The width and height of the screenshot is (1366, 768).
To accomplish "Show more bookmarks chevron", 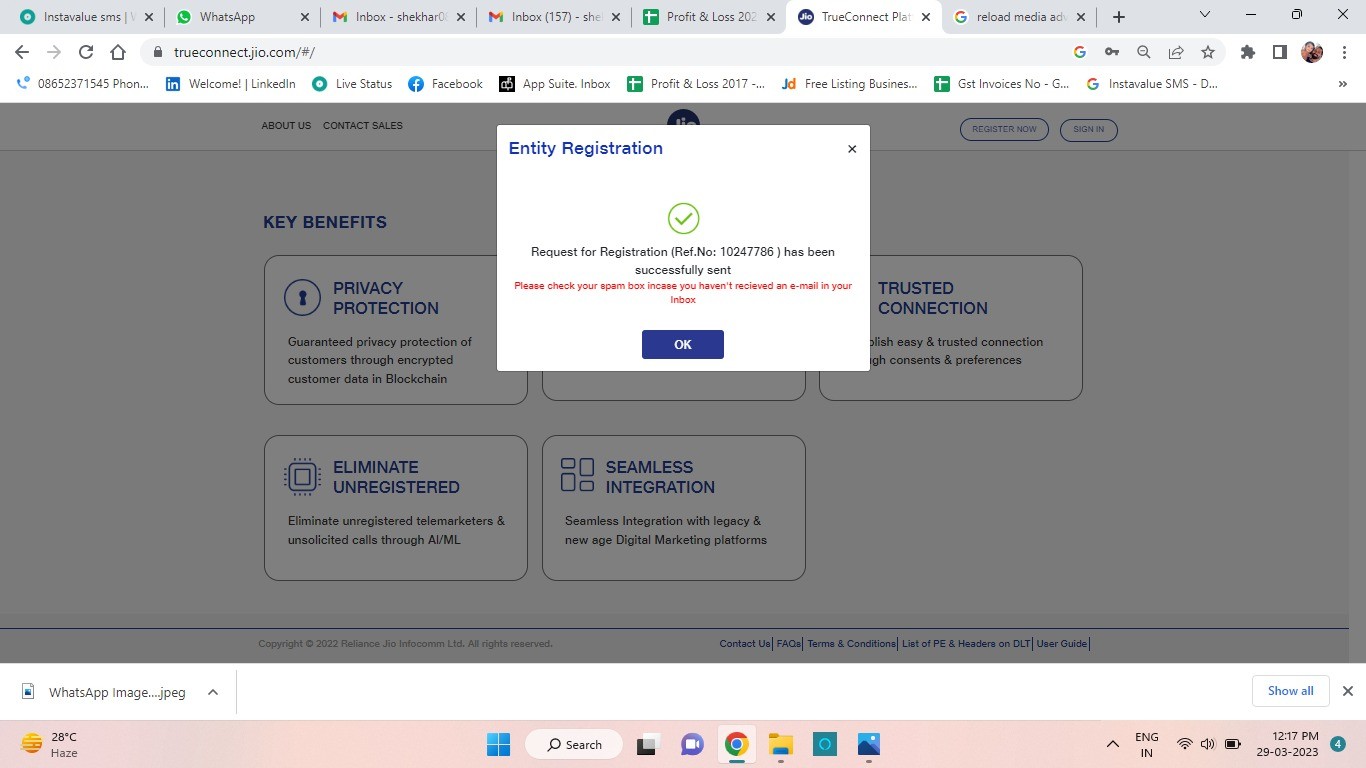I will 1342,84.
